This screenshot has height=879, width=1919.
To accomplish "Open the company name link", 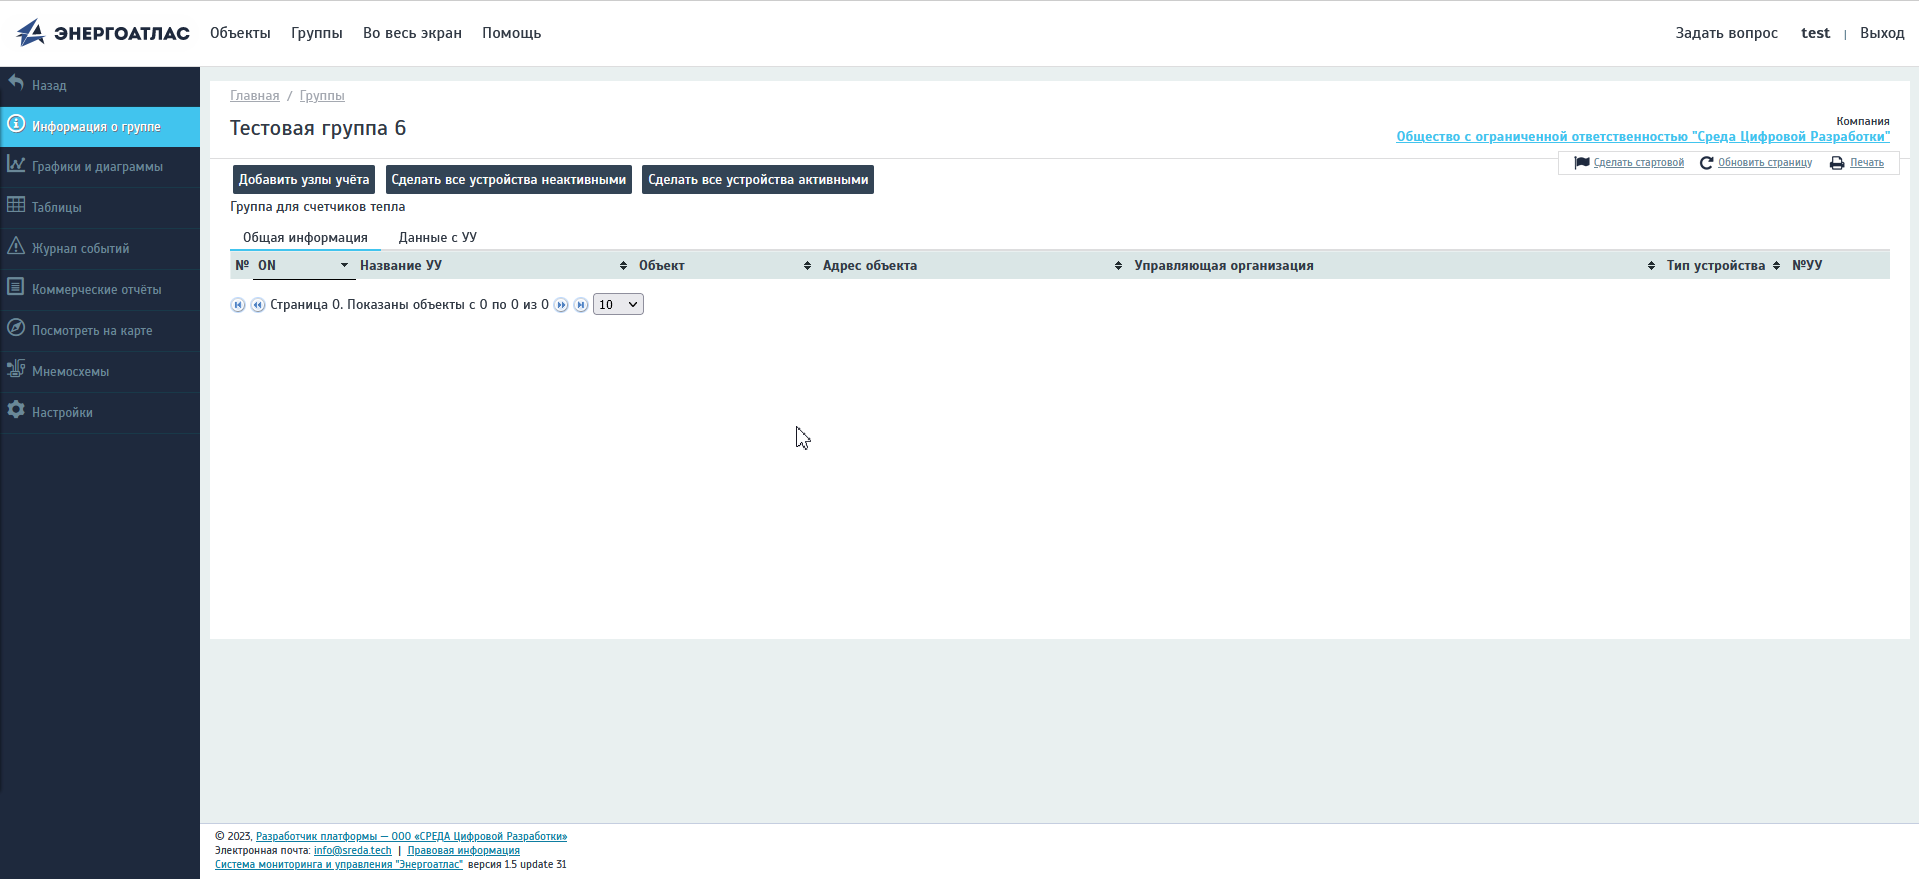I will [x=1642, y=137].
